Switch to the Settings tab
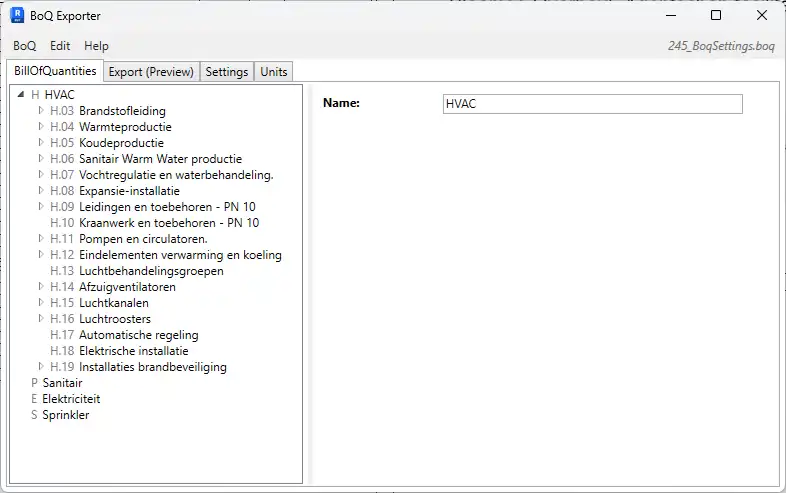Screen dimensions: 786x493 pyautogui.click(x=227, y=72)
